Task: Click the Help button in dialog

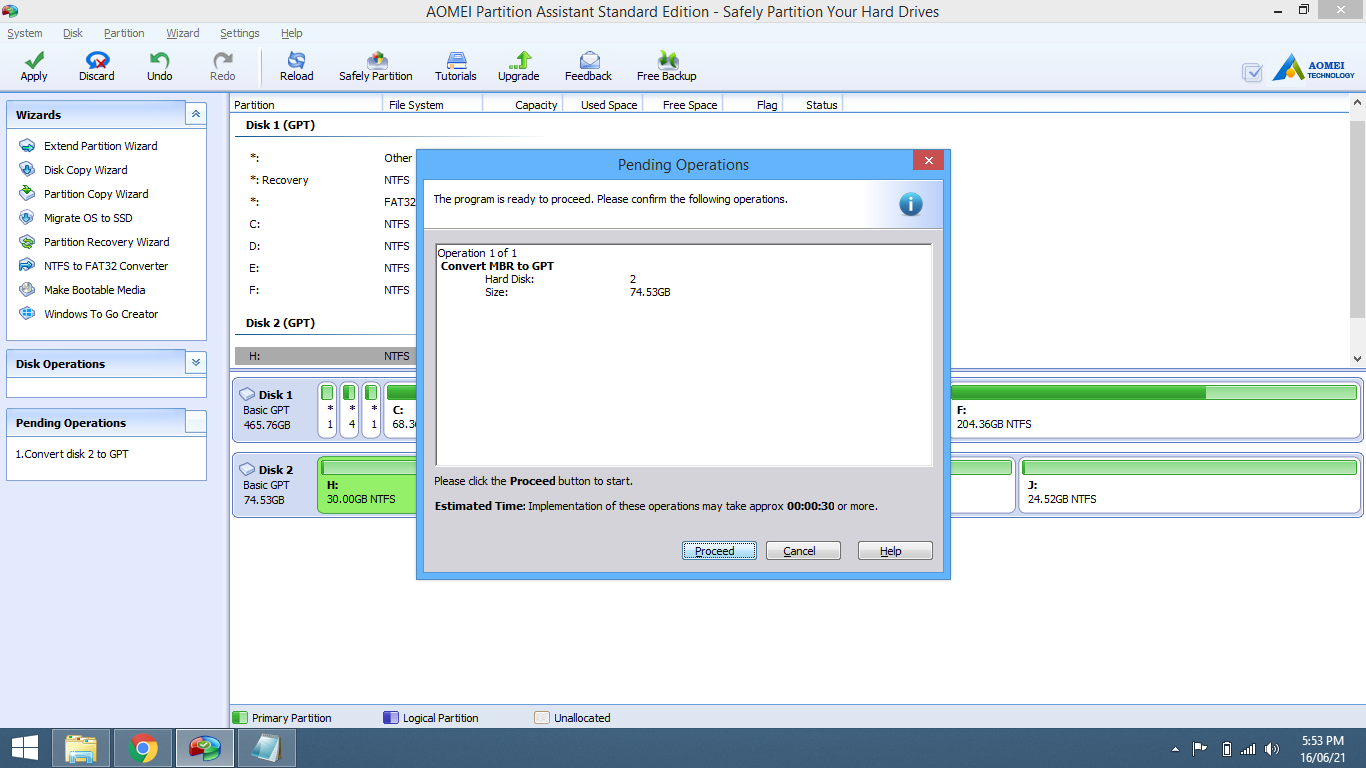Action: pyautogui.click(x=895, y=551)
